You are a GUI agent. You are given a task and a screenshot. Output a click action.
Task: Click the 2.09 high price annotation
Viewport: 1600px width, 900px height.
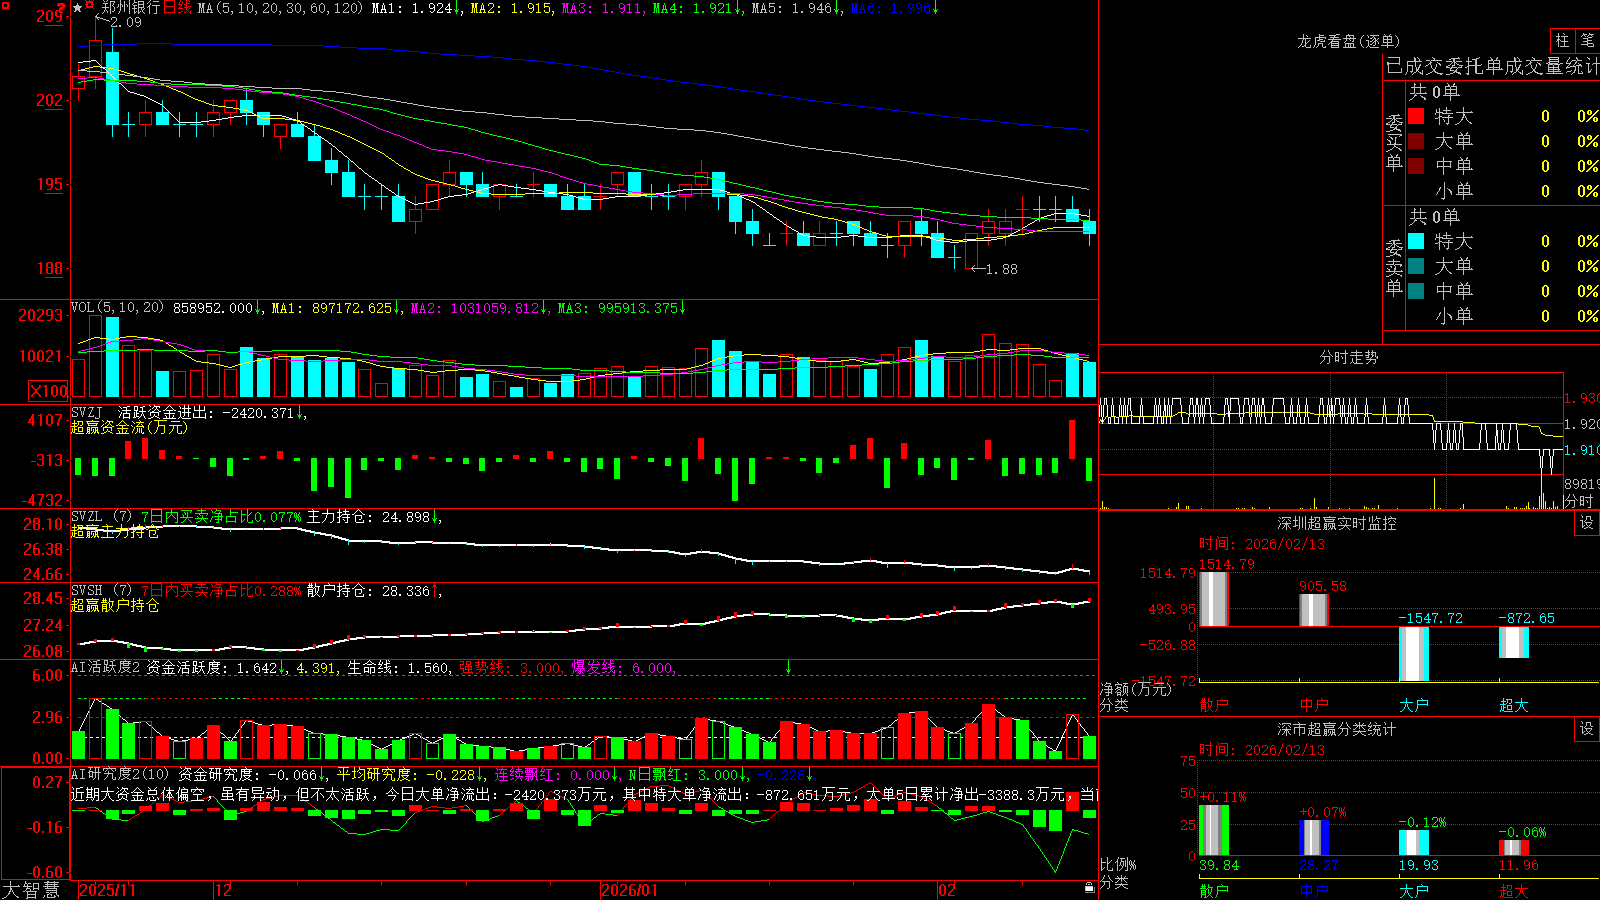126,22
